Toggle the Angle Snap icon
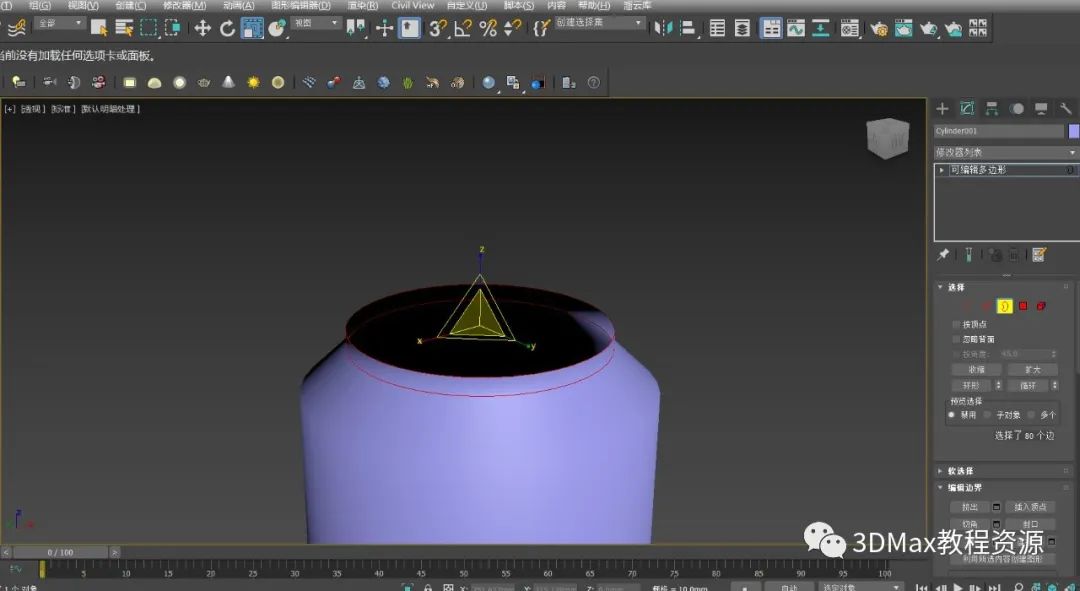Image resolution: width=1080 pixels, height=591 pixels. 463,28
